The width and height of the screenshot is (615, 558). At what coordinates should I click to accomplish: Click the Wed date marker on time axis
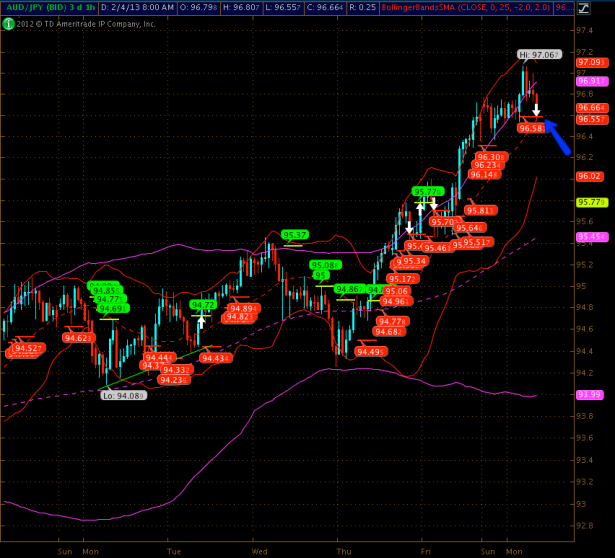click(x=259, y=550)
